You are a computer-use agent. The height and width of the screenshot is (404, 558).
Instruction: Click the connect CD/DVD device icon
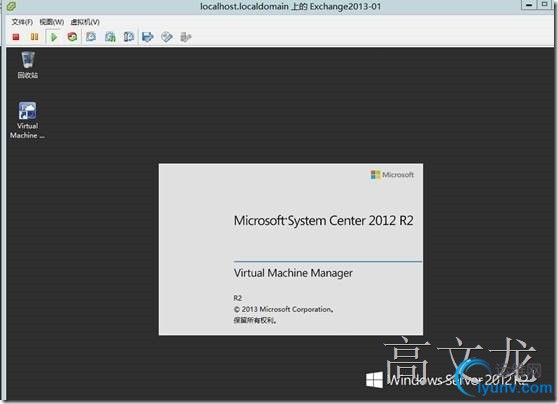point(167,37)
